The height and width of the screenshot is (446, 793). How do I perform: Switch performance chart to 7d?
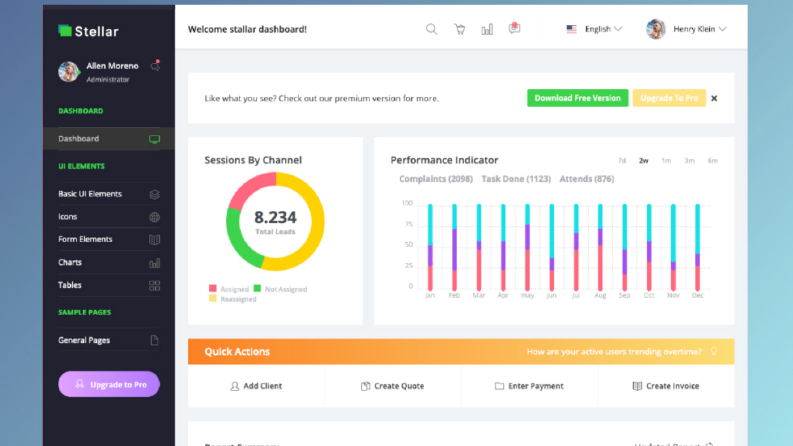pos(622,161)
